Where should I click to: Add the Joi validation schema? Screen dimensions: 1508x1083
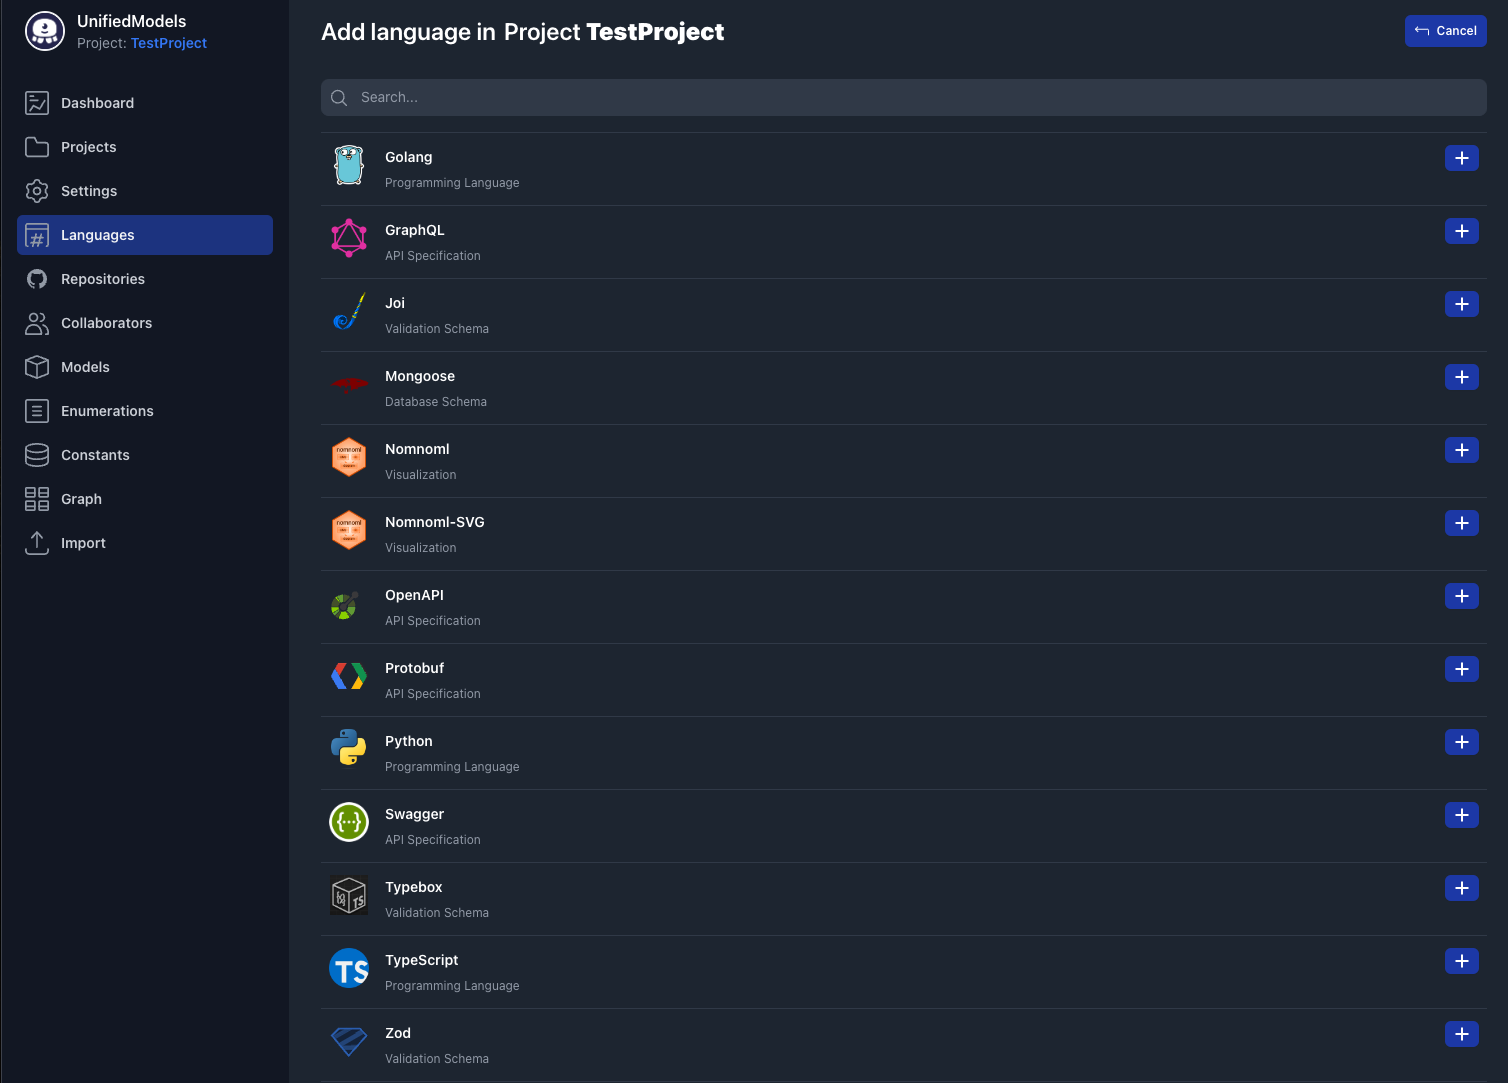point(1461,304)
